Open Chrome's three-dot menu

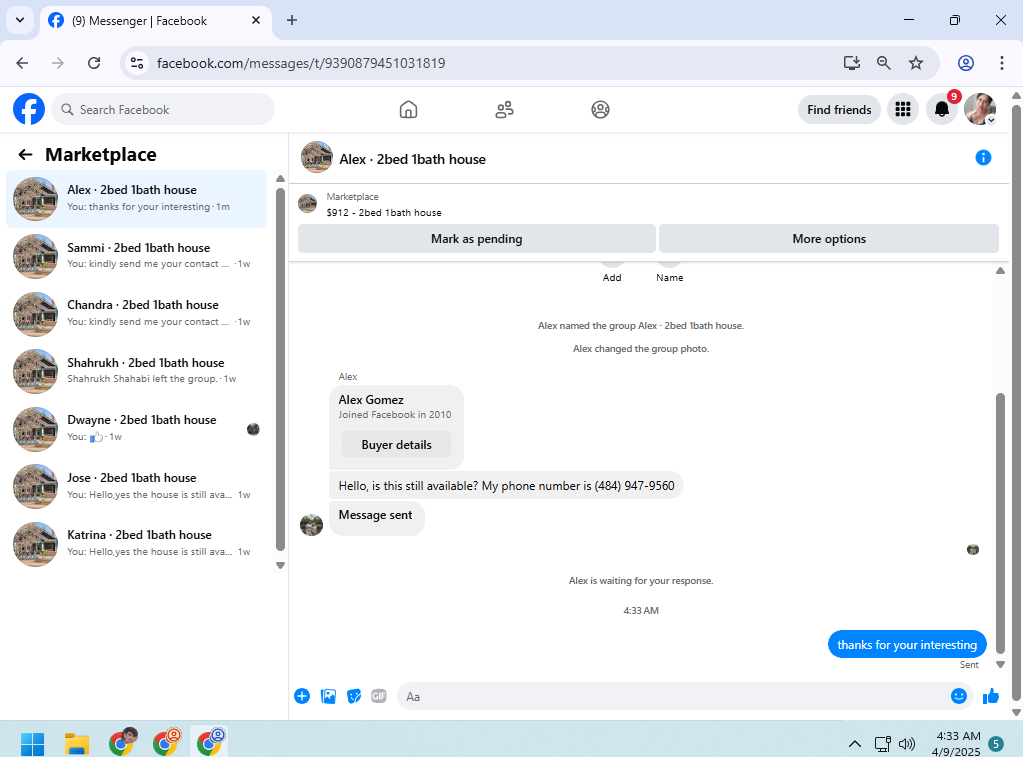(1001, 63)
